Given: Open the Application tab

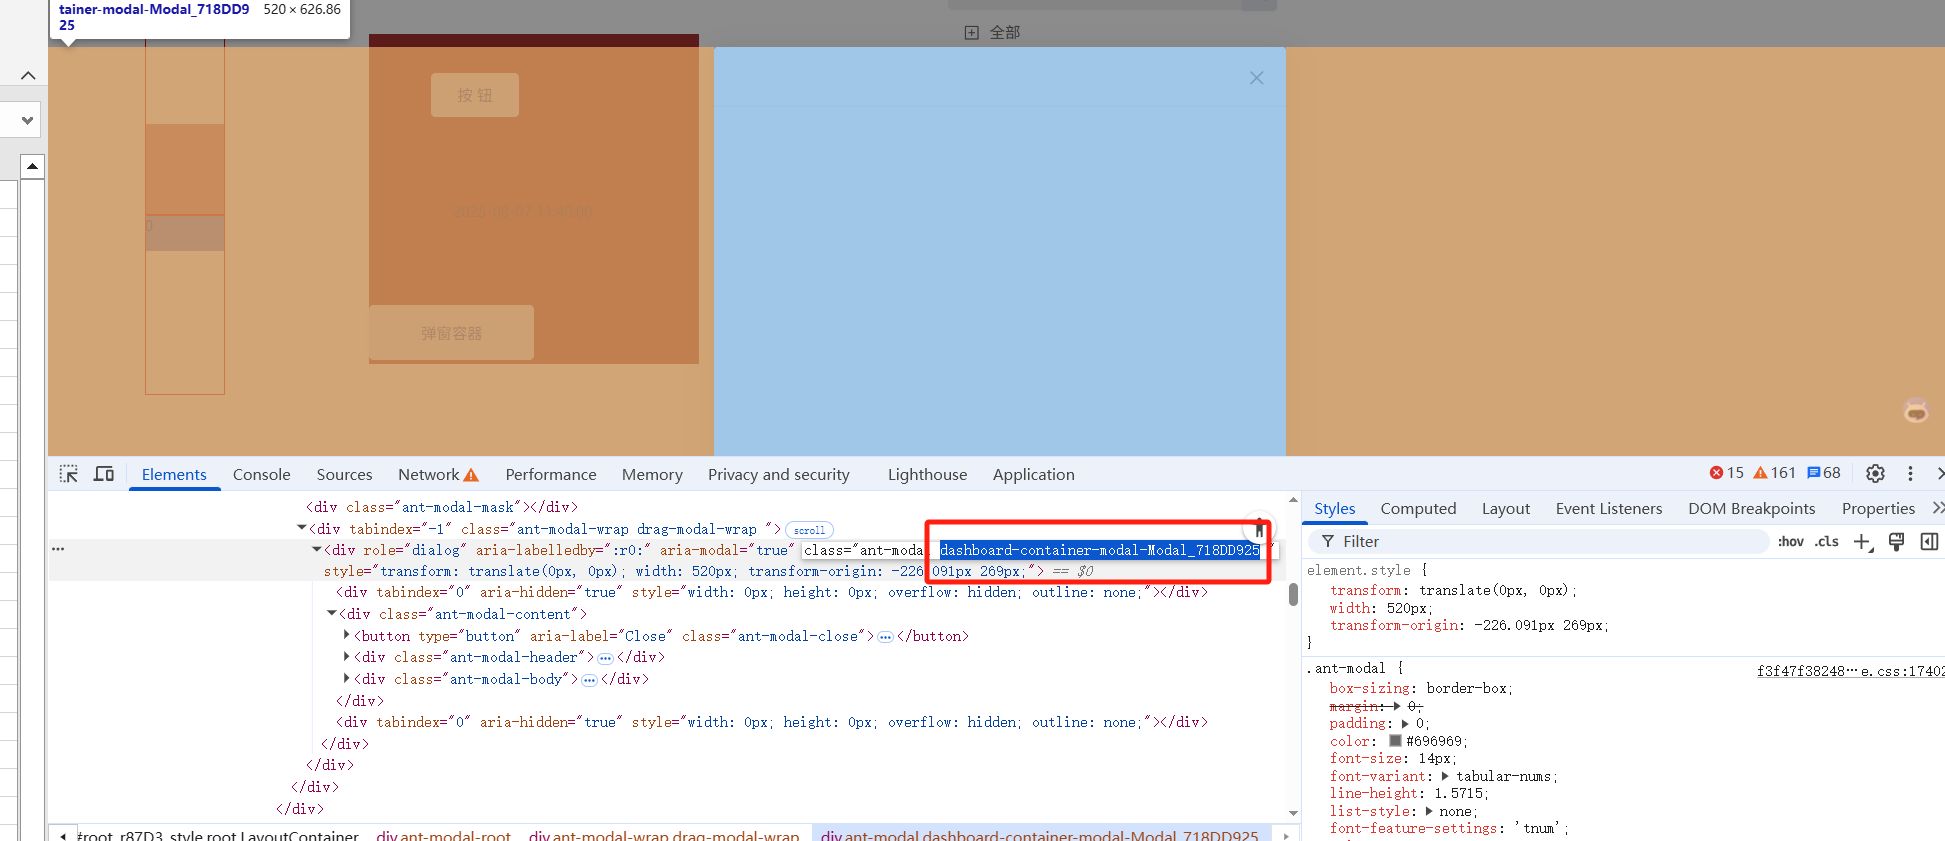Looking at the screenshot, I should pyautogui.click(x=1033, y=474).
